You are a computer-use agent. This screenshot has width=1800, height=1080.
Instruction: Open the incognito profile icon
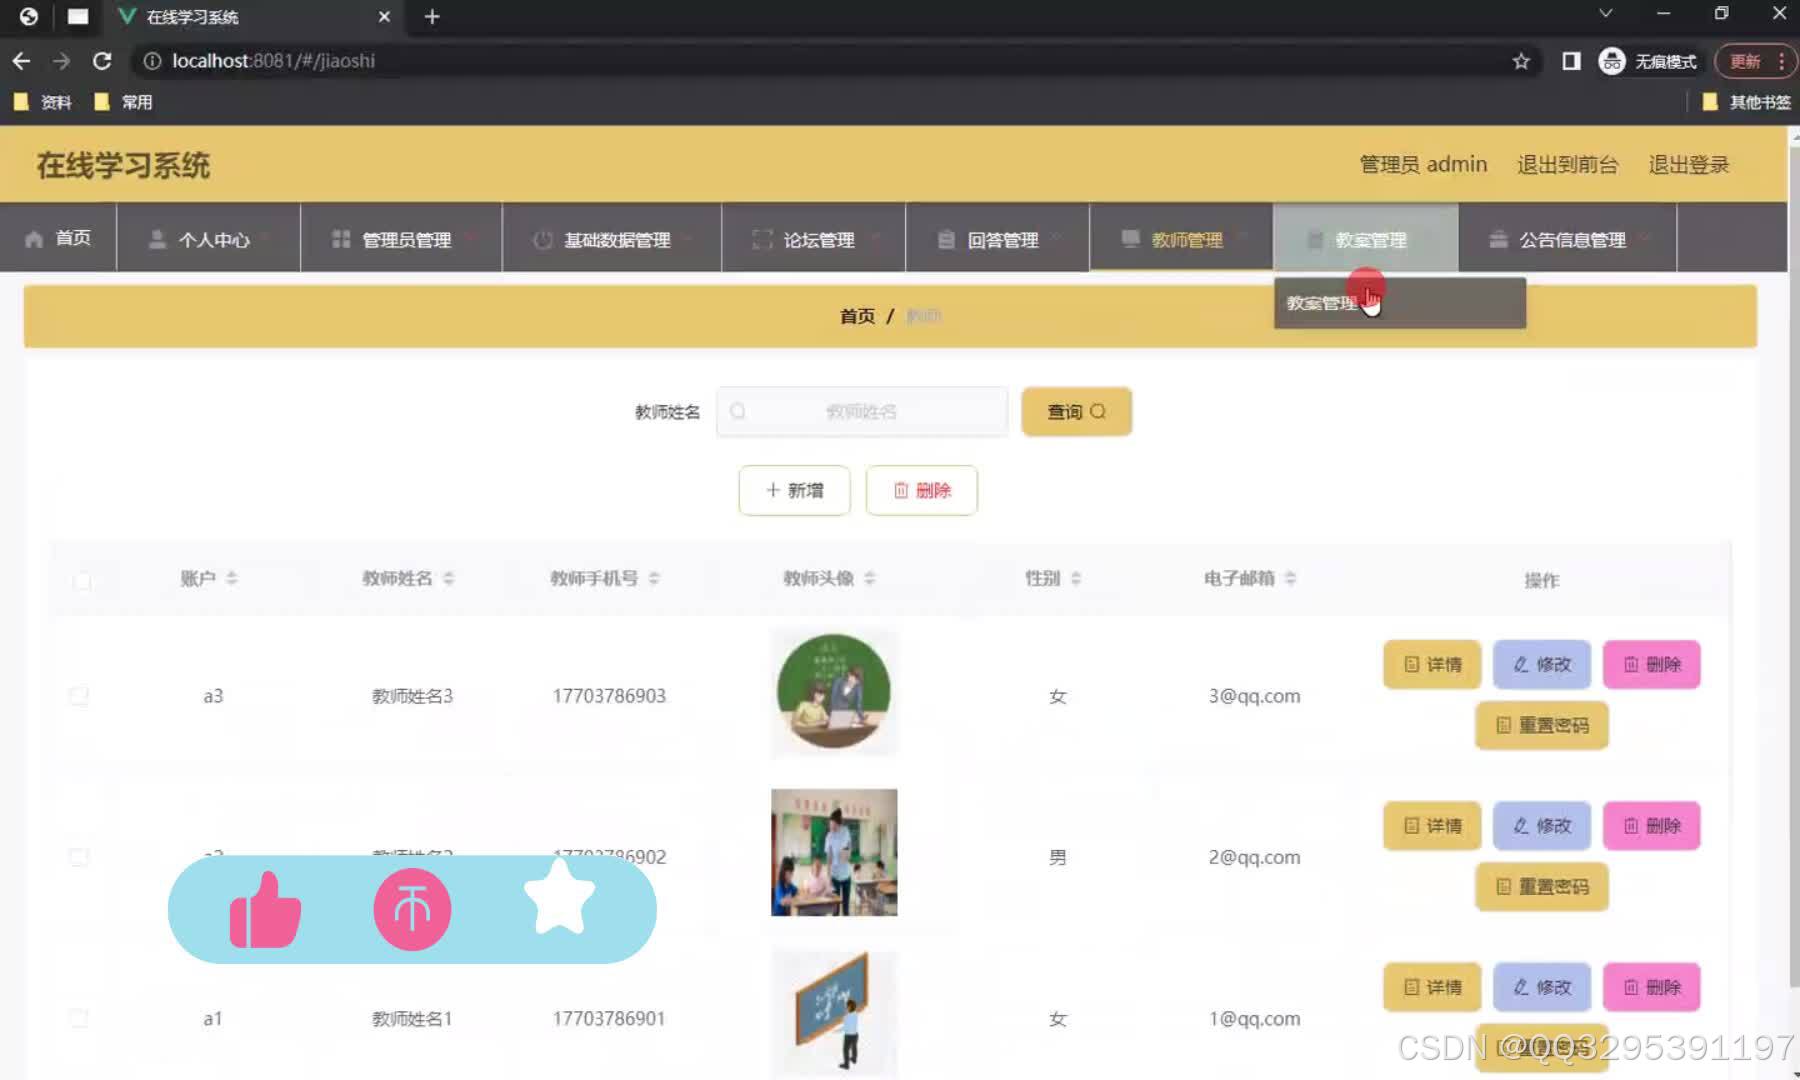[x=1611, y=61]
